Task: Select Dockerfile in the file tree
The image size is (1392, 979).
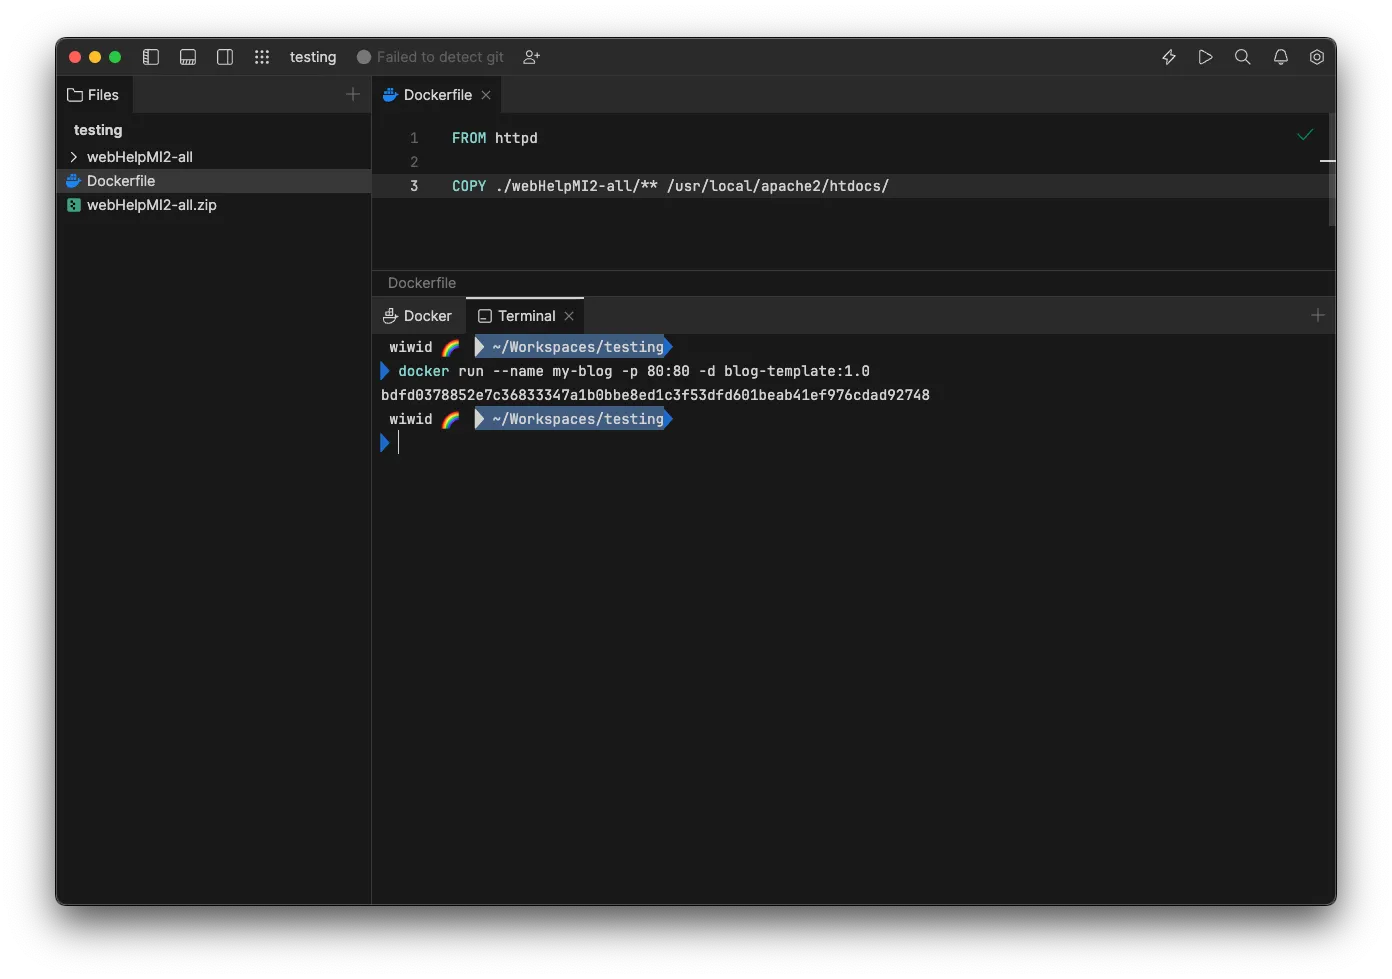Action: coord(121,181)
